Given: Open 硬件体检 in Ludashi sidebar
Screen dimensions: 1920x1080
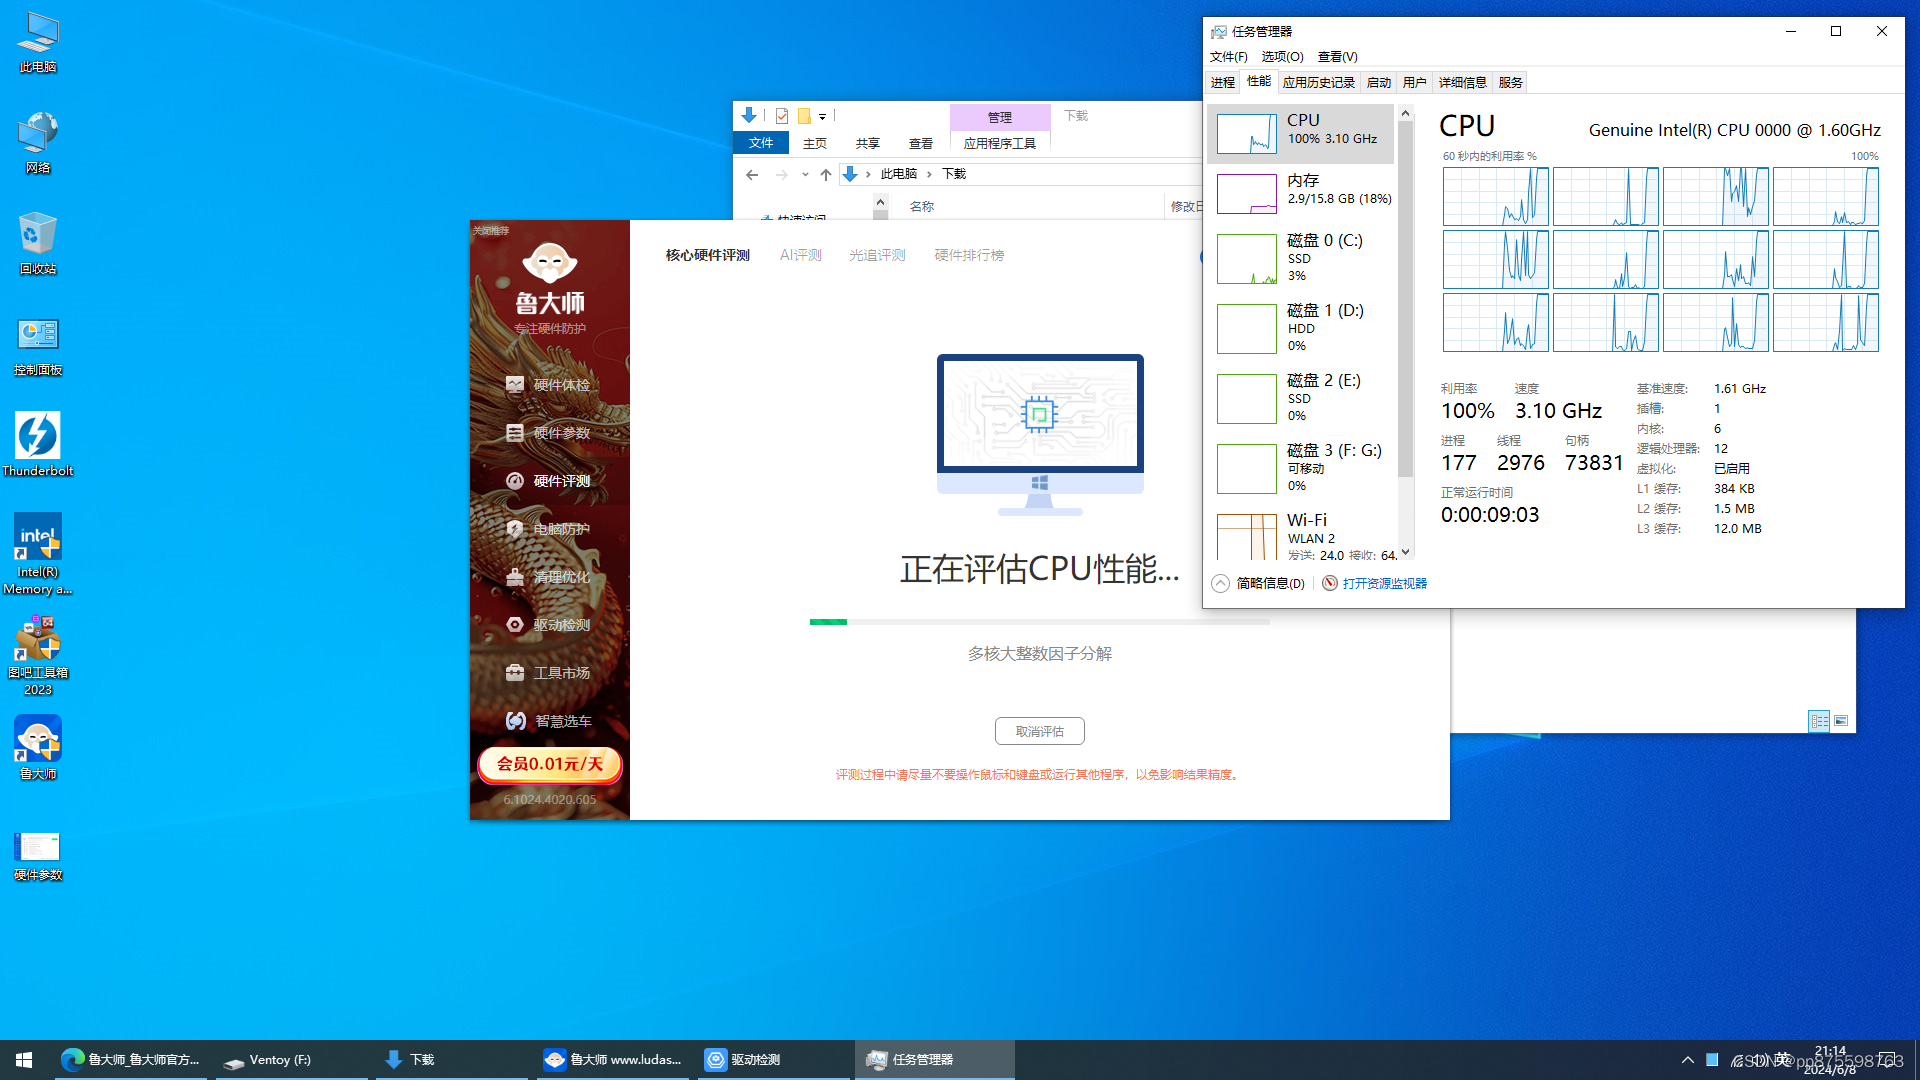Looking at the screenshot, I should click(549, 385).
